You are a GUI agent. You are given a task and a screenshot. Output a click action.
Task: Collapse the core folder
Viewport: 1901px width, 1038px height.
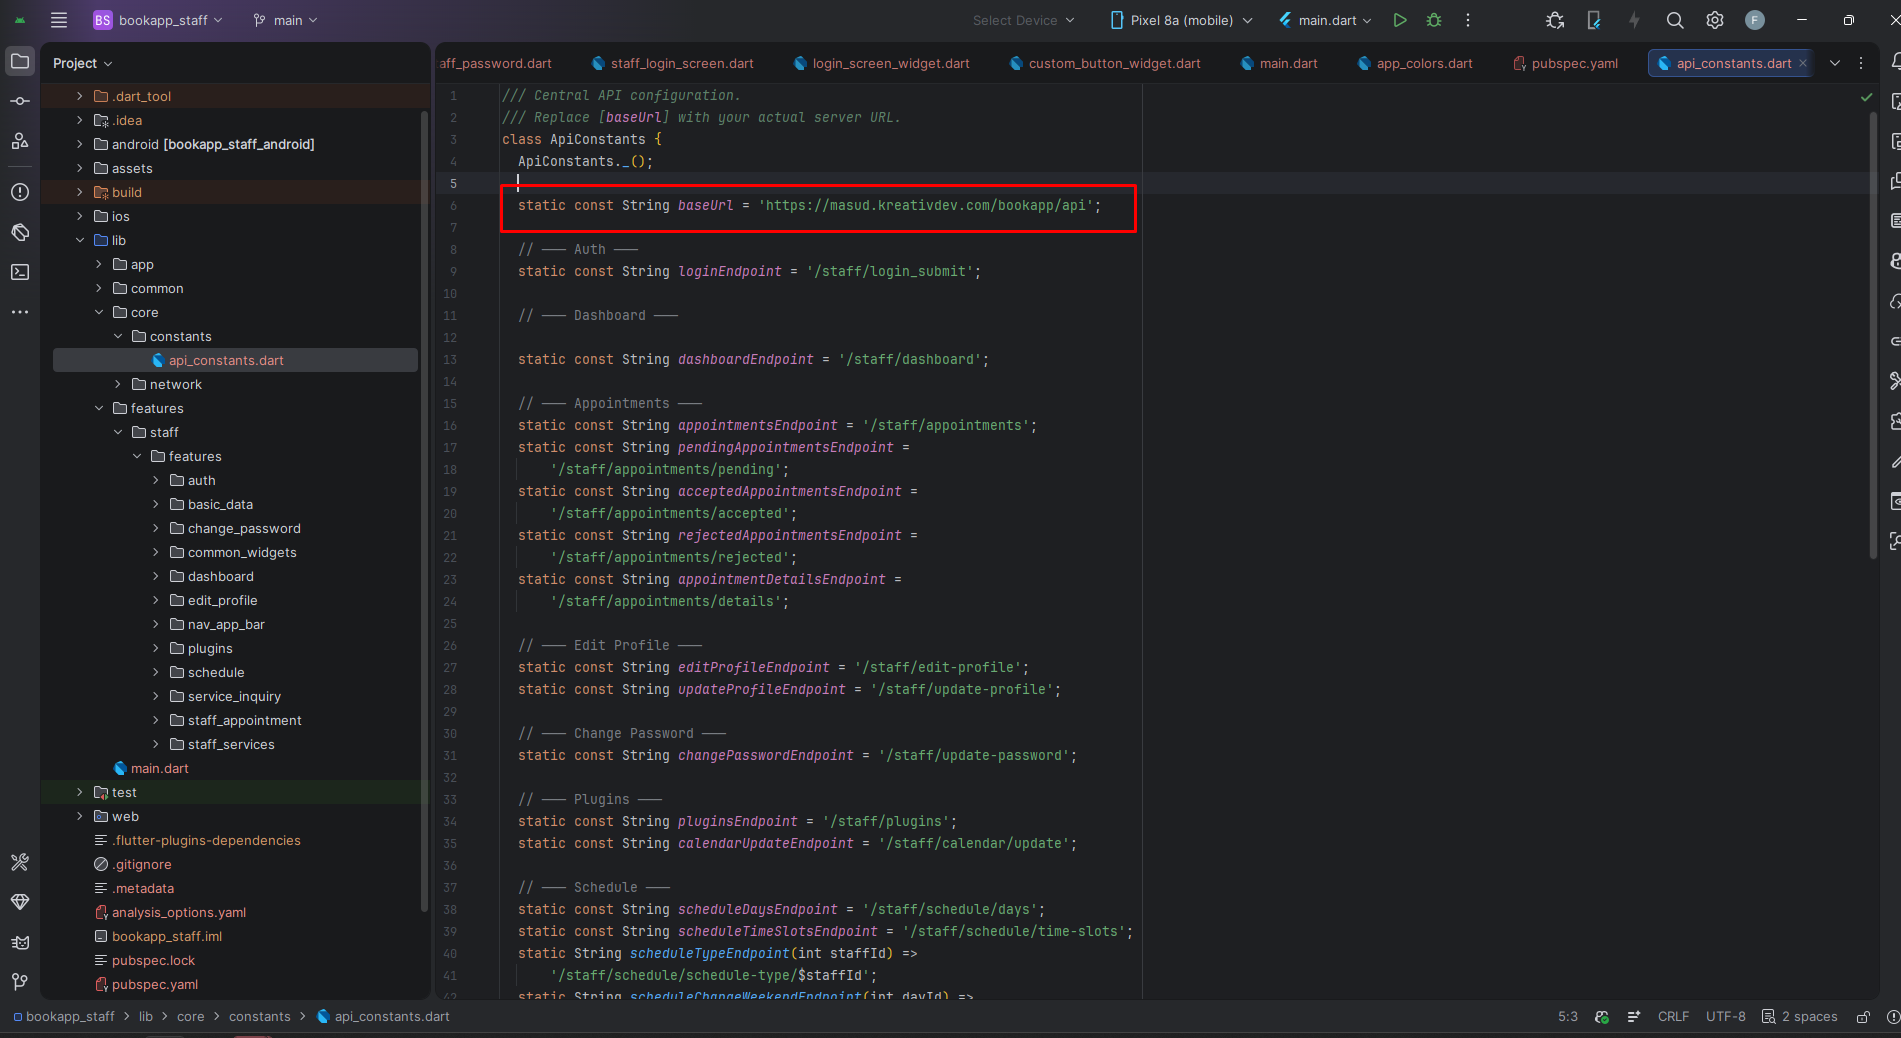click(x=99, y=312)
